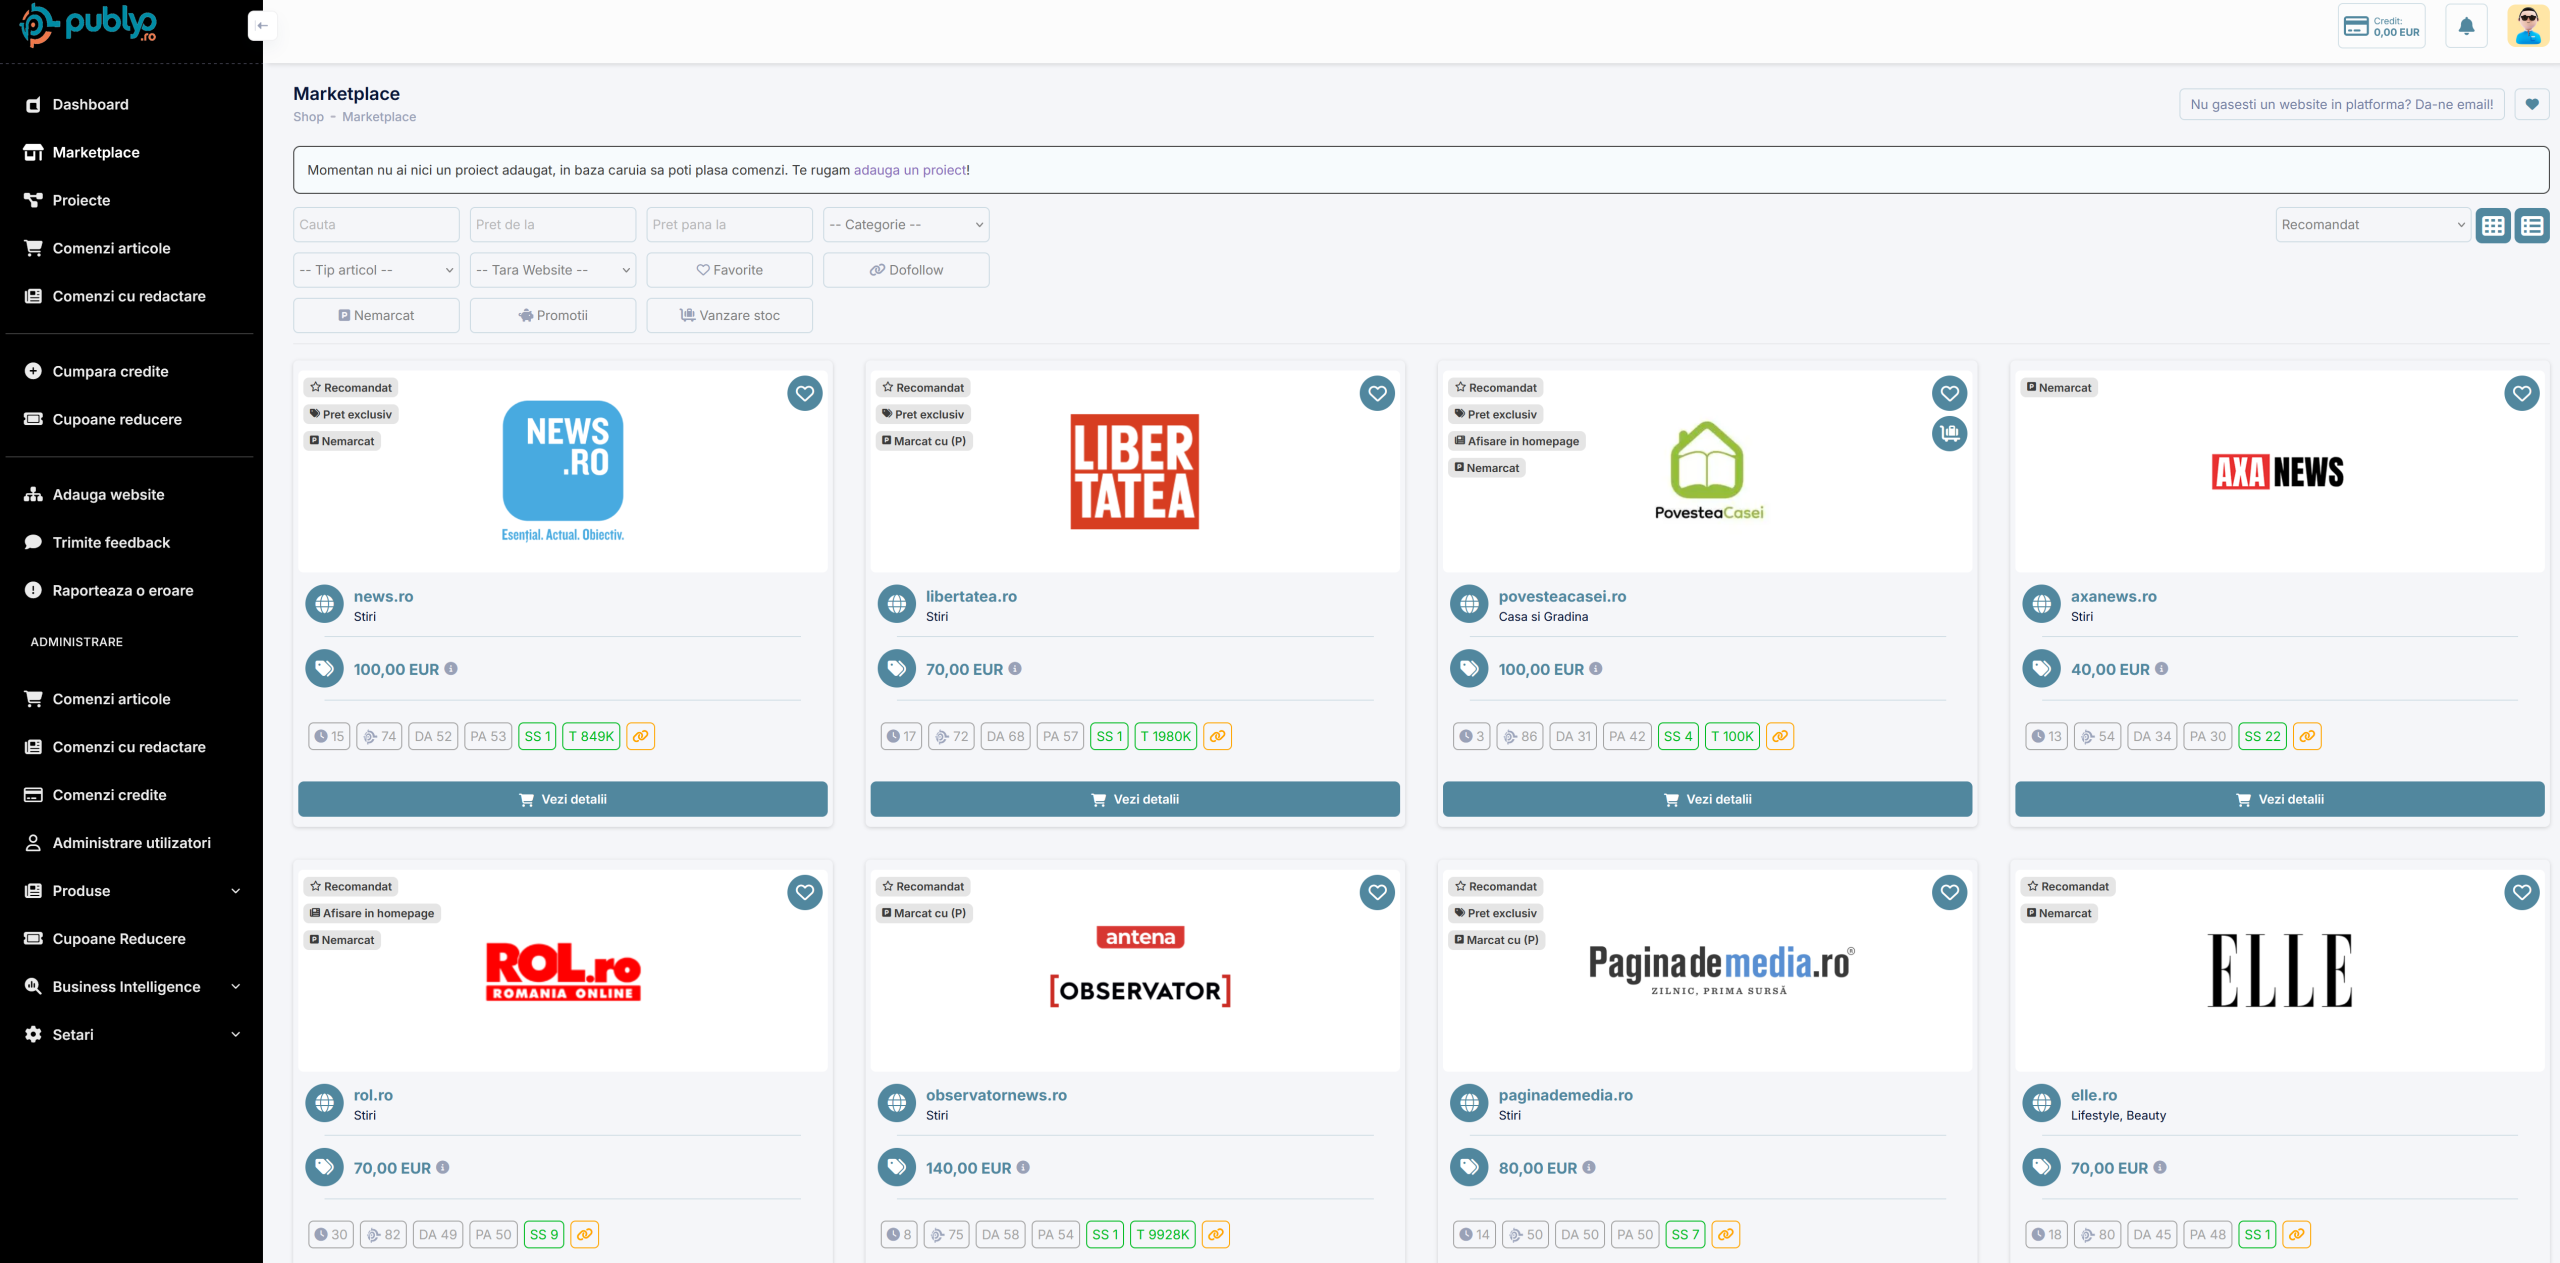This screenshot has height=1263, width=2560.
Task: Click dofollow link badge on axanews card
Action: coord(2306,736)
